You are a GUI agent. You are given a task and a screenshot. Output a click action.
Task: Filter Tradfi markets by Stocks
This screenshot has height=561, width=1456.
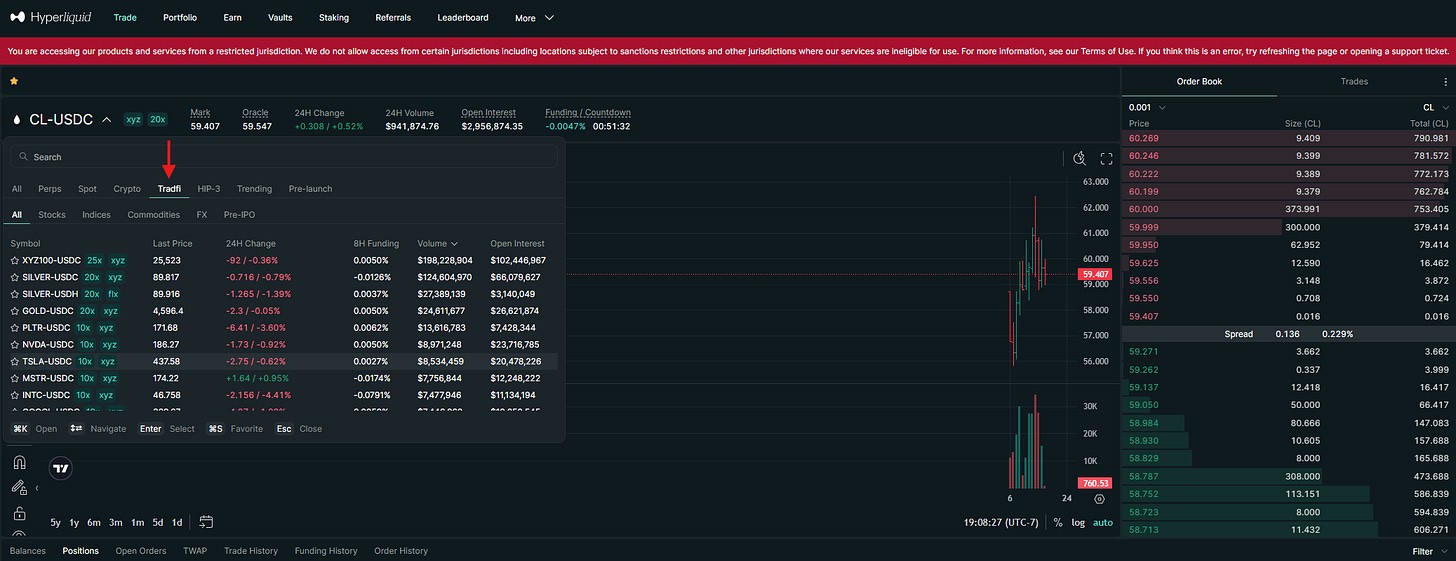pyautogui.click(x=52, y=214)
